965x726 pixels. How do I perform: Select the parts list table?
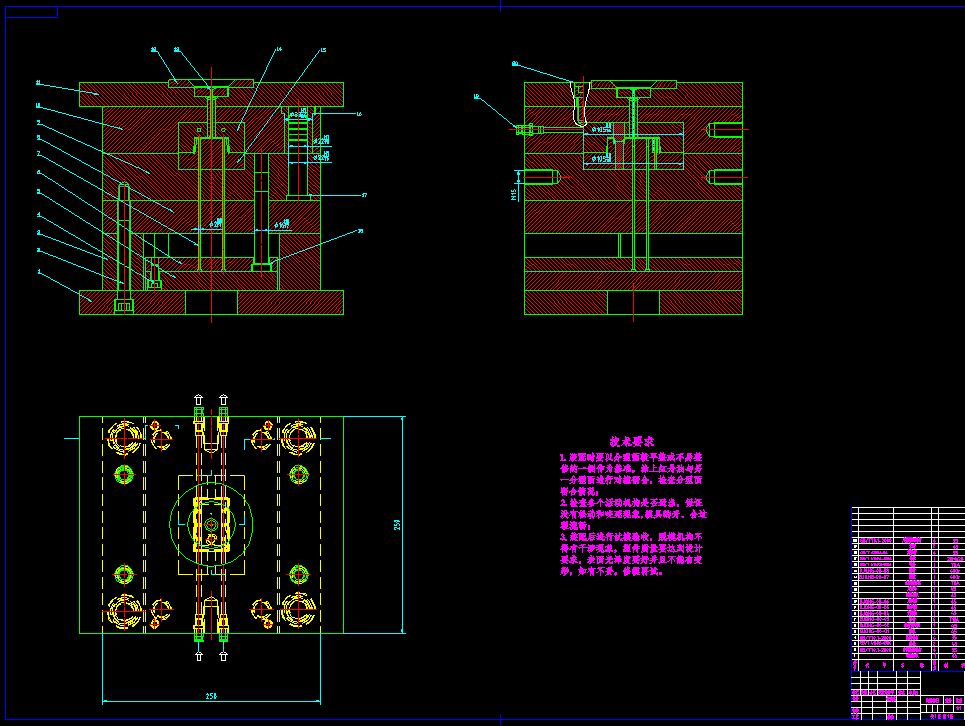tap(908, 589)
